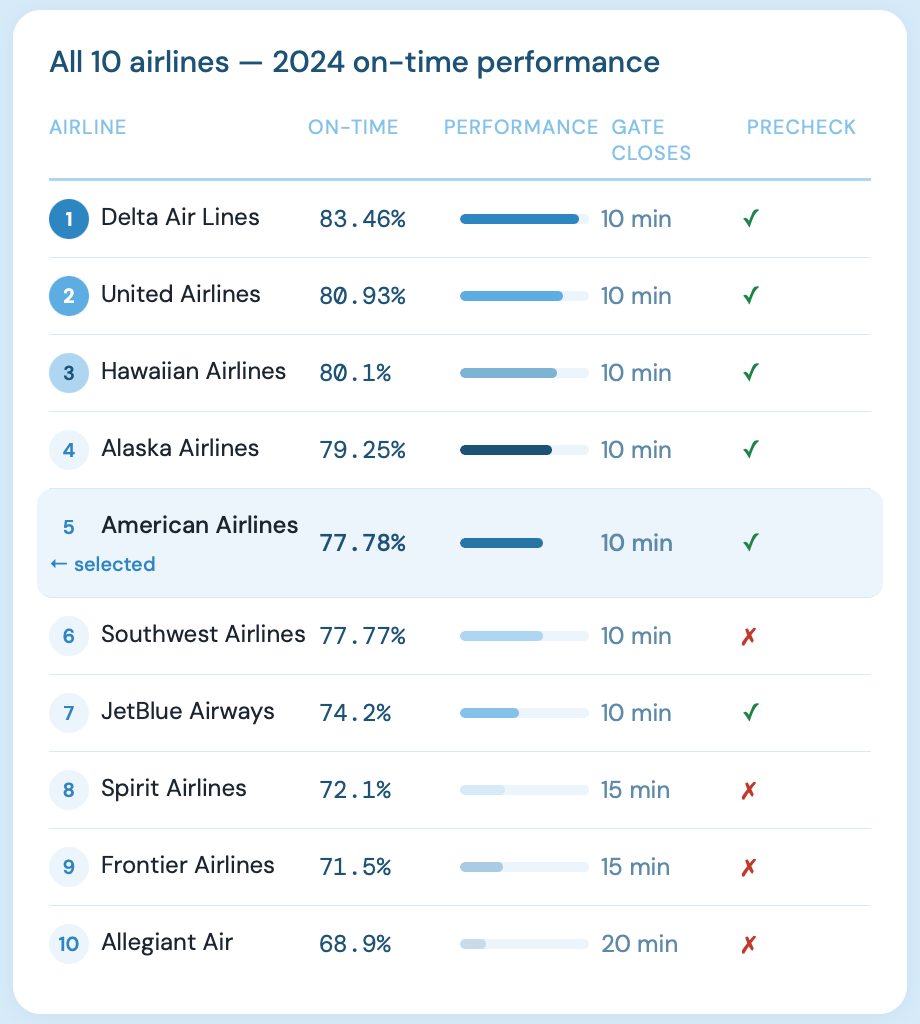Open the Southwest Airlines row
This screenshot has height=1024, width=920.
tap(203, 634)
